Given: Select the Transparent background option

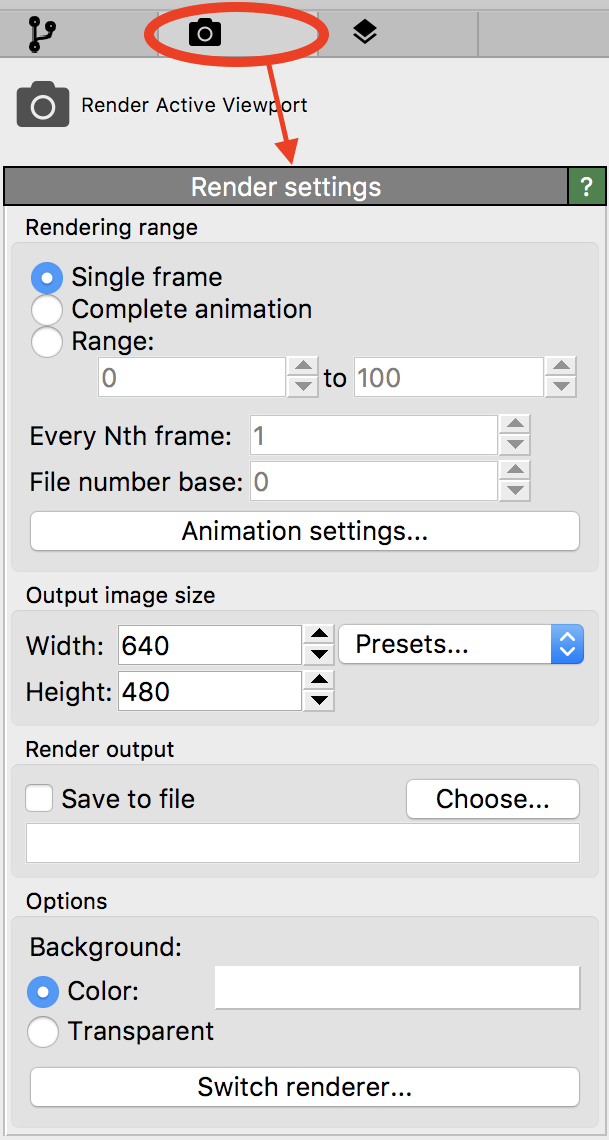Looking at the screenshot, I should [x=43, y=1031].
